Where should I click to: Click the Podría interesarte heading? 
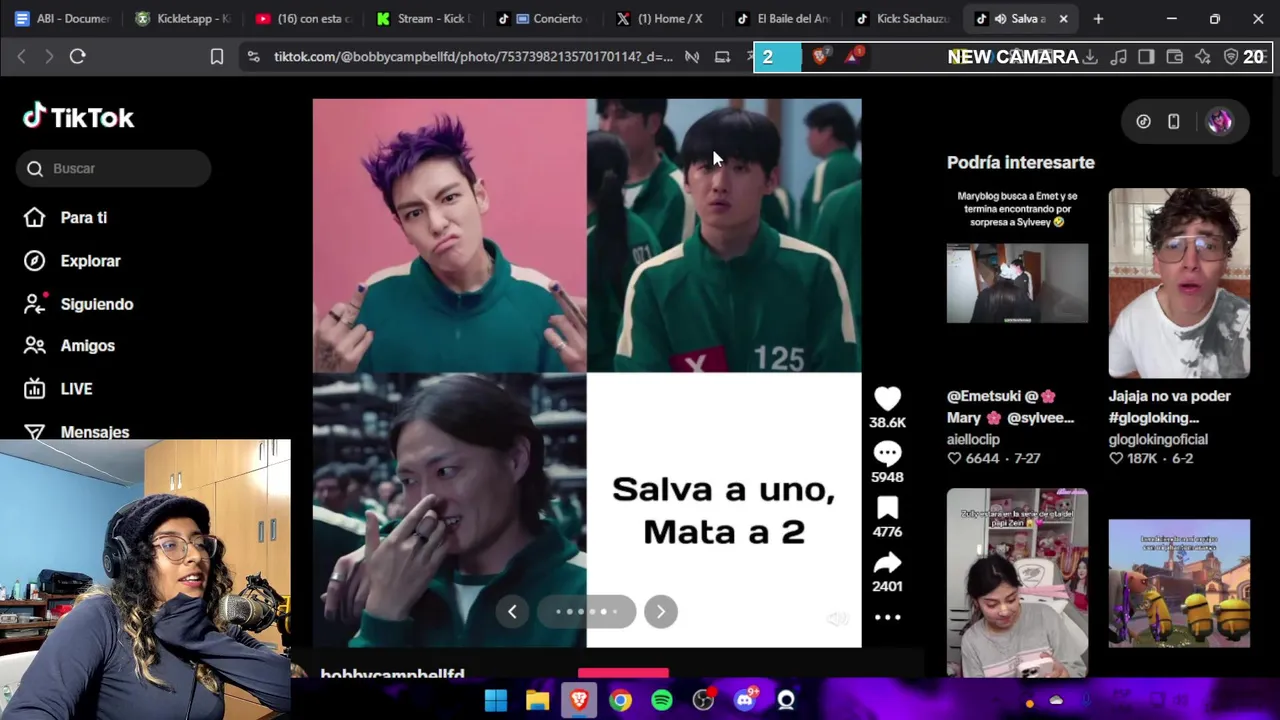click(x=1021, y=162)
